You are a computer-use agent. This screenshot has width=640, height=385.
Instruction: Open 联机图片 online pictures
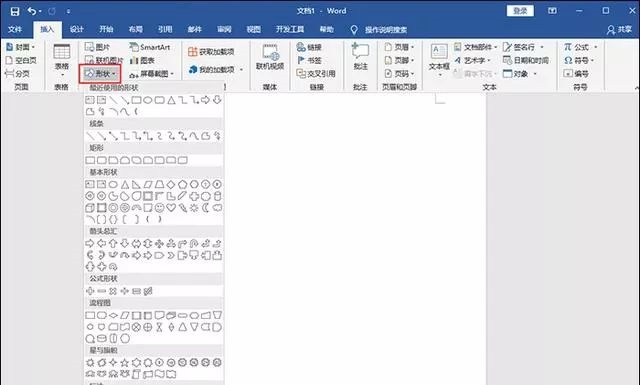click(104, 60)
